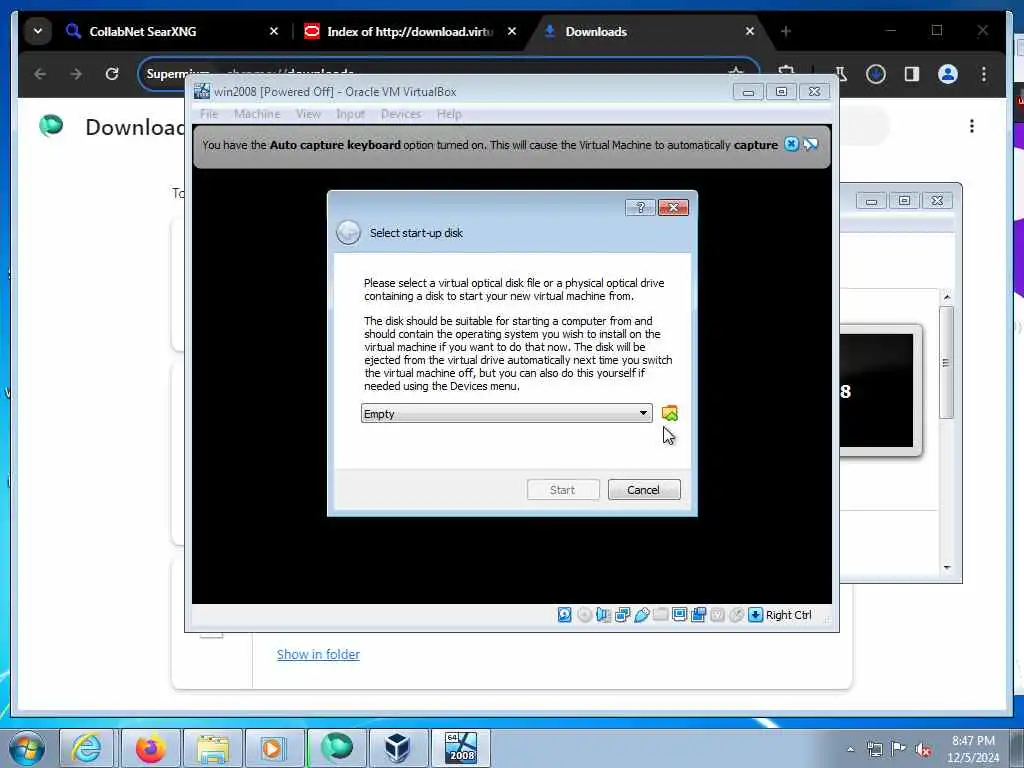The width and height of the screenshot is (1024, 768).
Task: Click the browser back arrow
Action: [x=40, y=74]
